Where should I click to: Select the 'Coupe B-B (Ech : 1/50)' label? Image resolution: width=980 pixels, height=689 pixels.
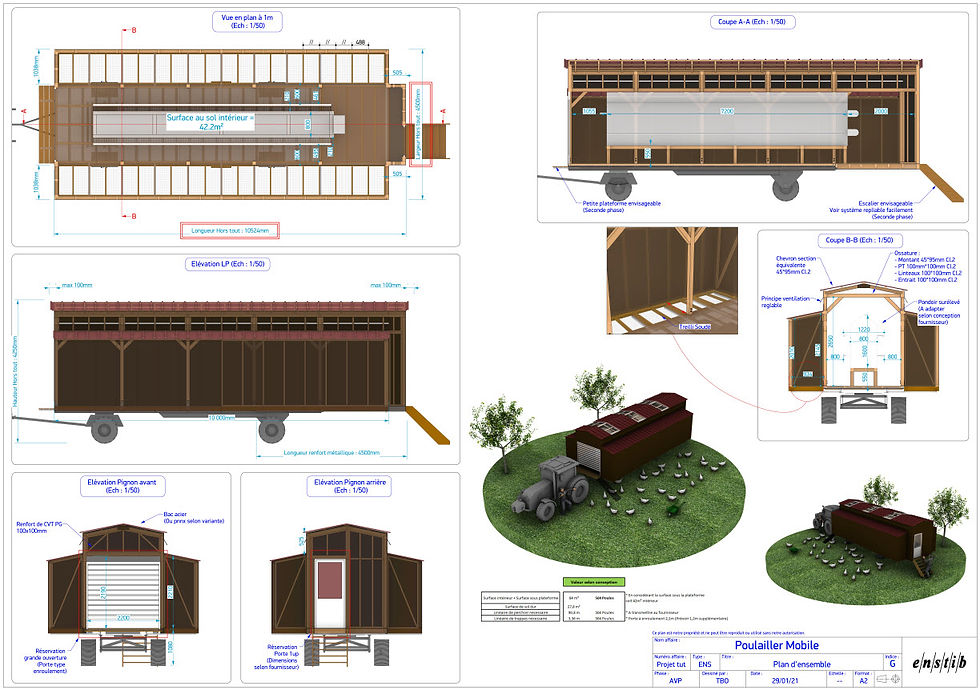point(859,240)
